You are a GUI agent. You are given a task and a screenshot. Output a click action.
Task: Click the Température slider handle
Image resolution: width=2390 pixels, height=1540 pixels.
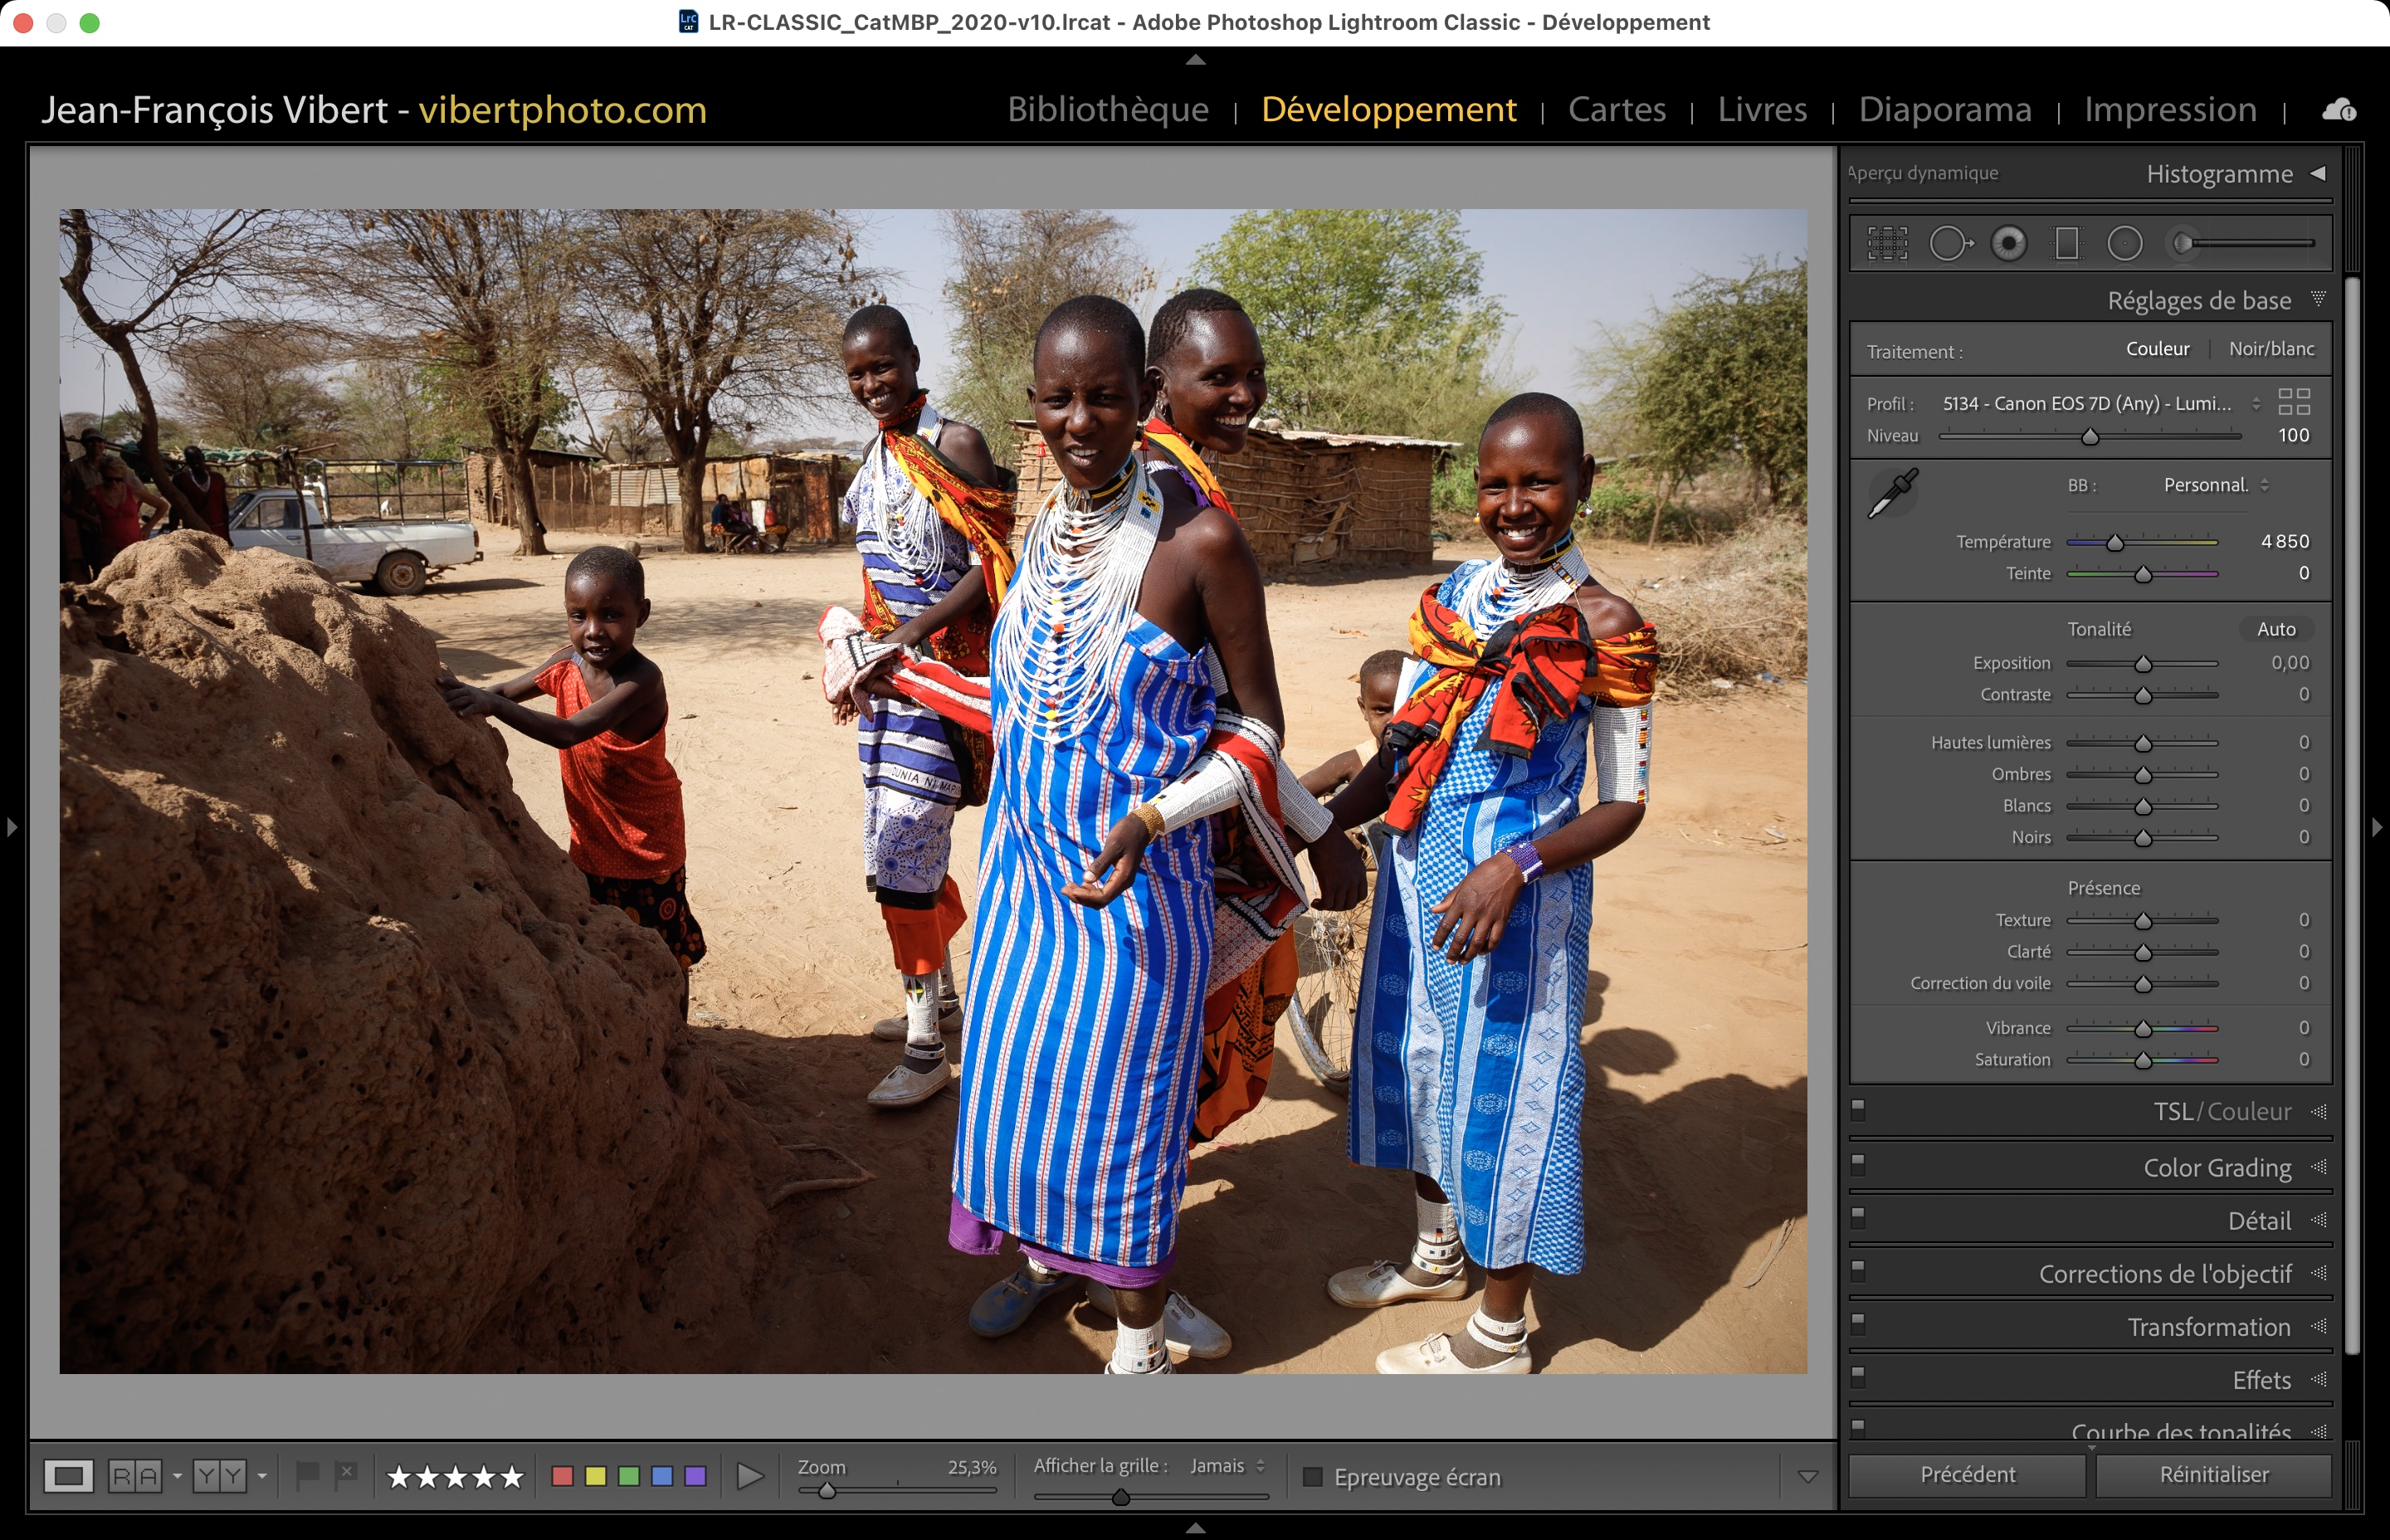(2114, 543)
